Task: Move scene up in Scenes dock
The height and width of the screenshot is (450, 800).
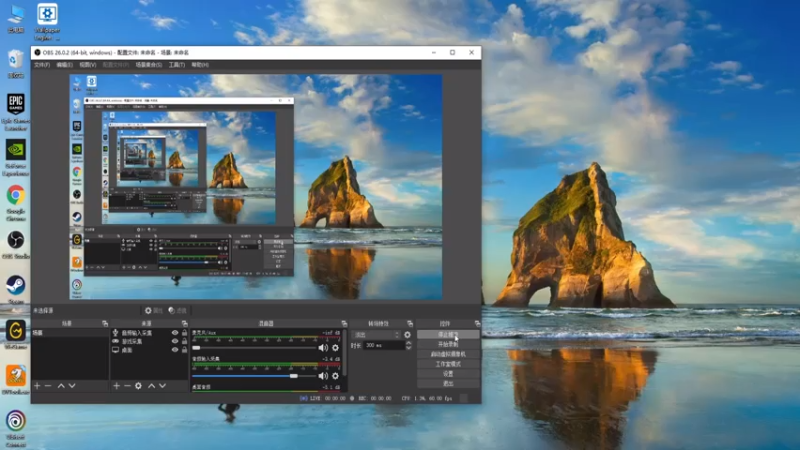Action: pos(61,386)
